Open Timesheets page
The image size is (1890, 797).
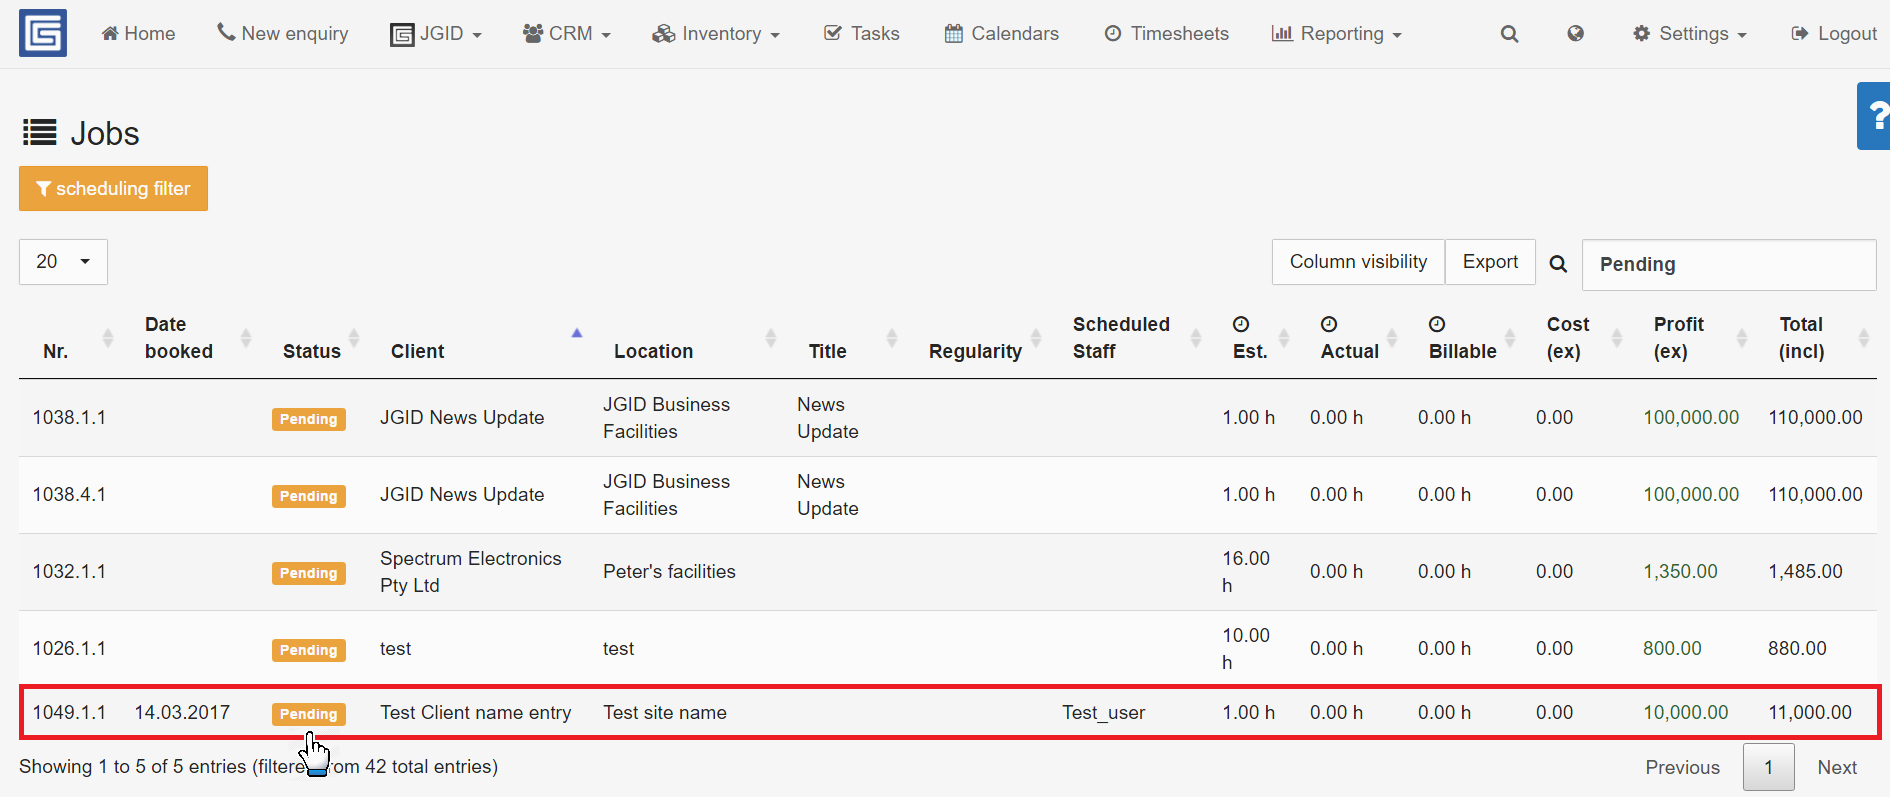1166,34
